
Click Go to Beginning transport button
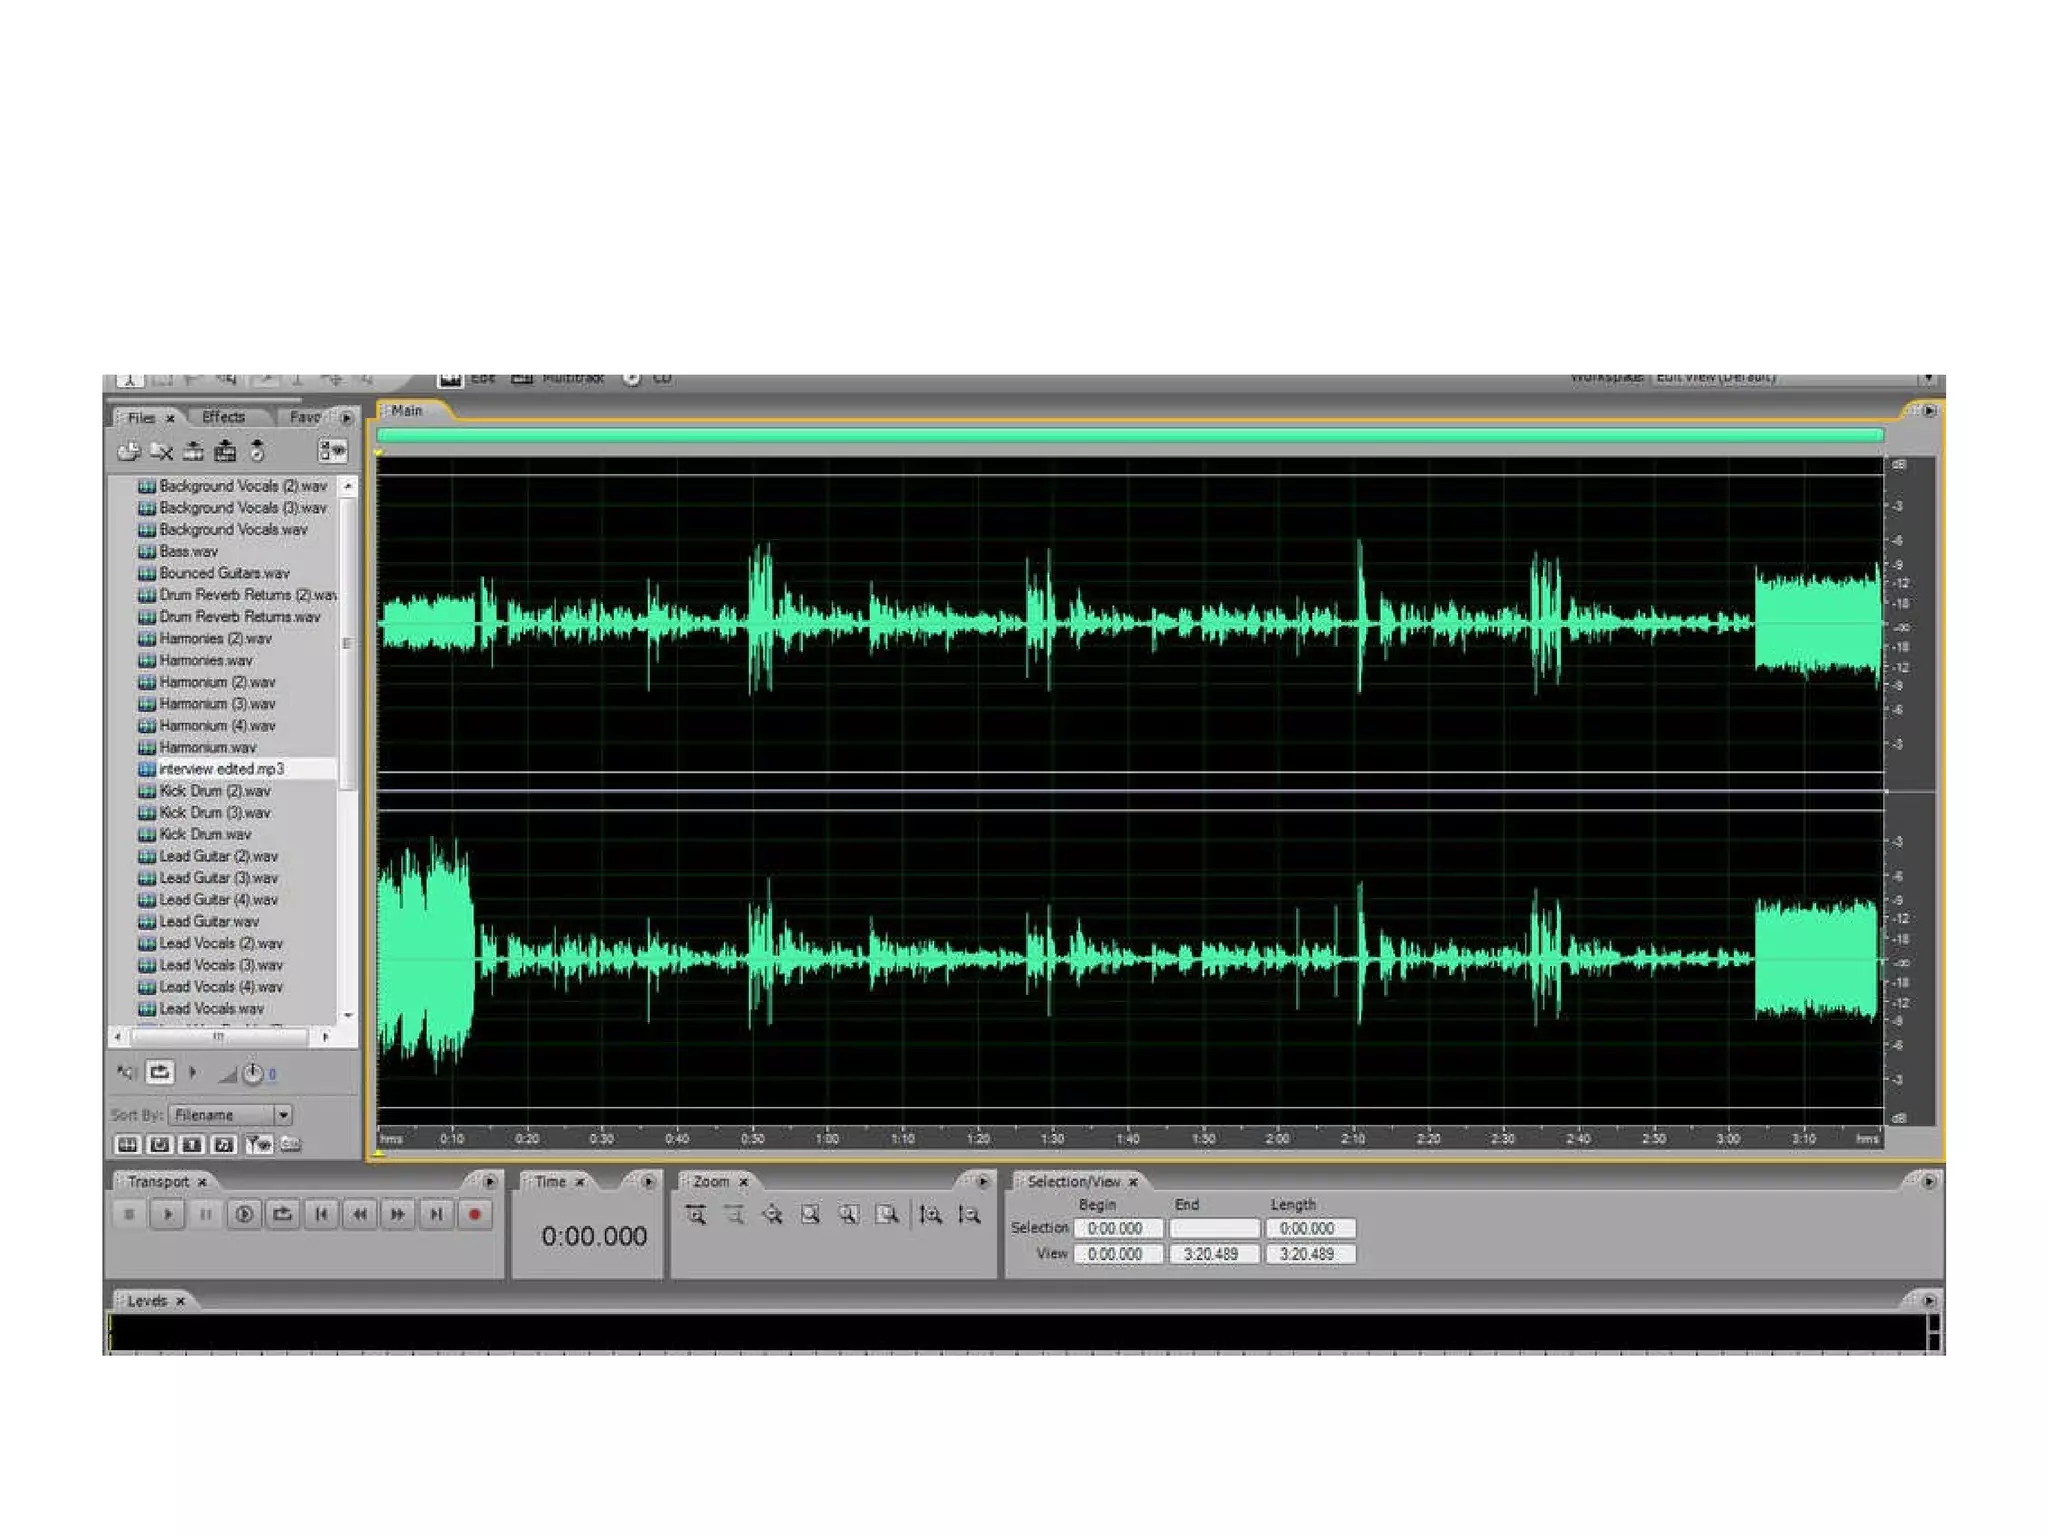(x=321, y=1215)
